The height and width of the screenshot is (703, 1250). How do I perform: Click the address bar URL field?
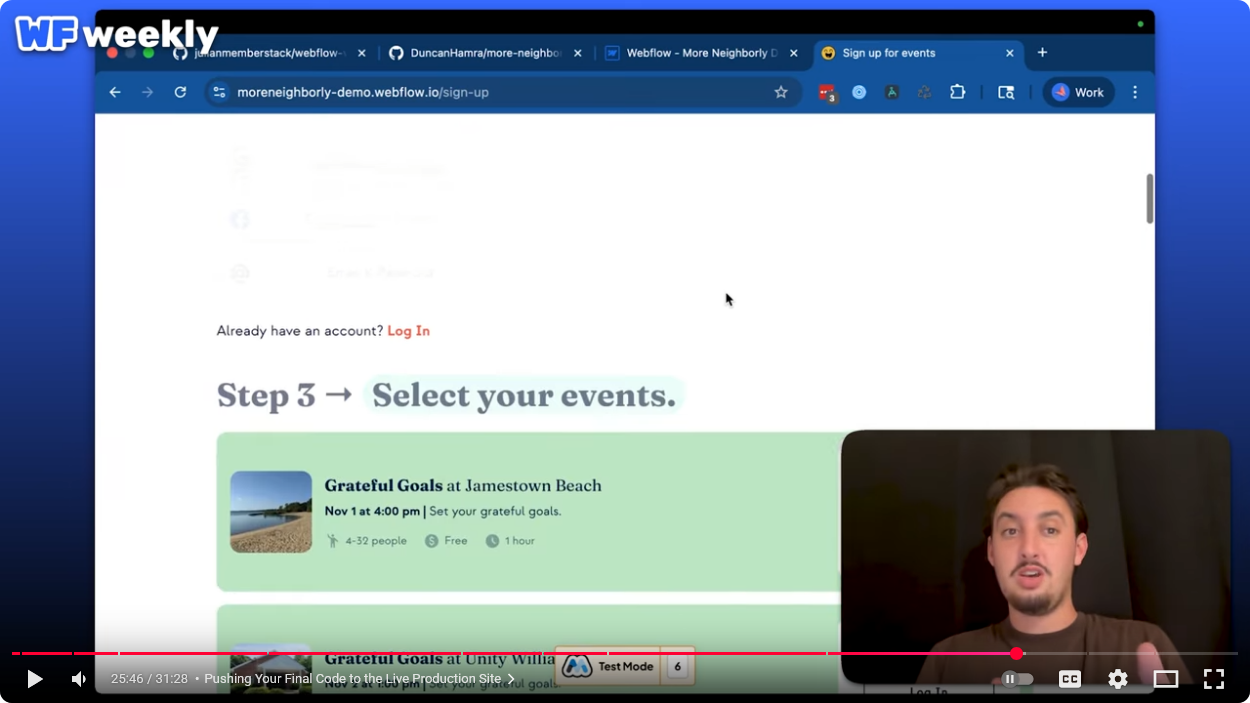click(500, 92)
